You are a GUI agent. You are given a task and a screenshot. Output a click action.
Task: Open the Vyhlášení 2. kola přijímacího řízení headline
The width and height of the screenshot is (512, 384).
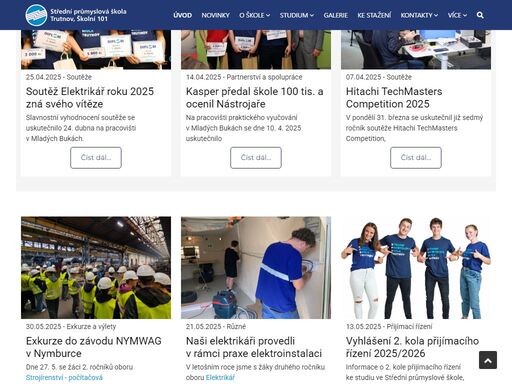(412, 347)
